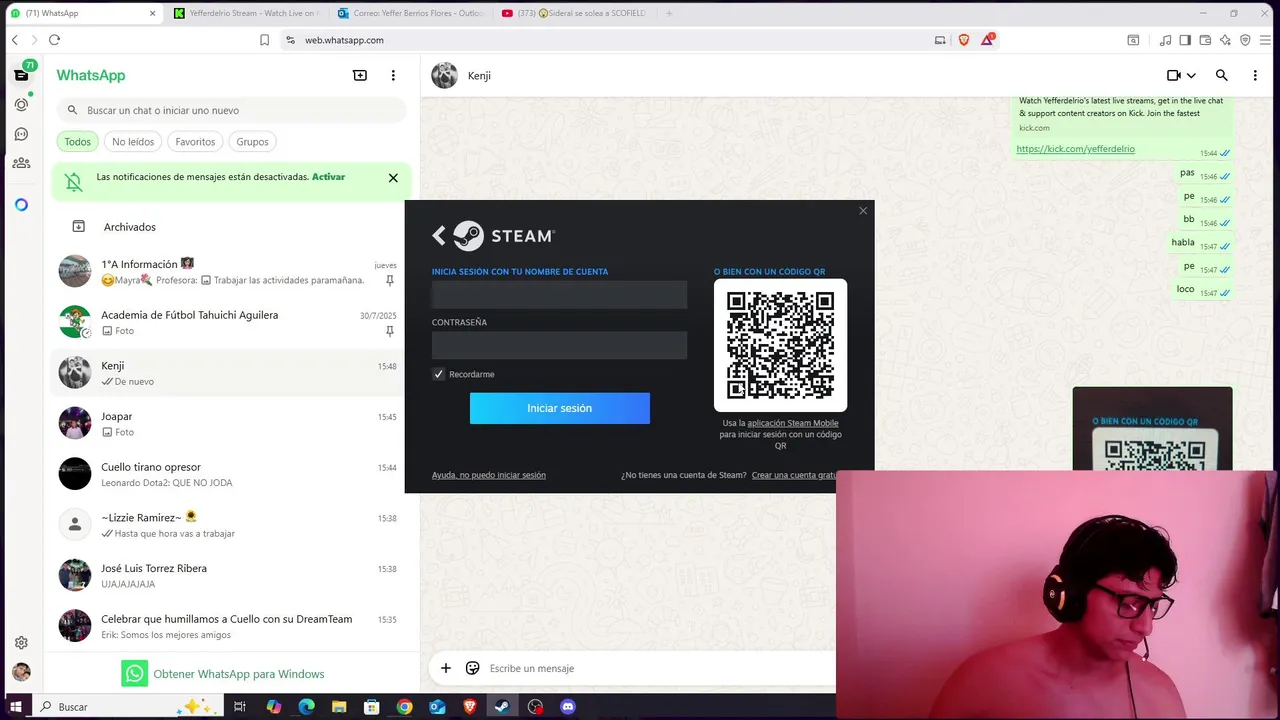
Task: Click the 'Crear una cuenta' link
Action: pos(794,475)
